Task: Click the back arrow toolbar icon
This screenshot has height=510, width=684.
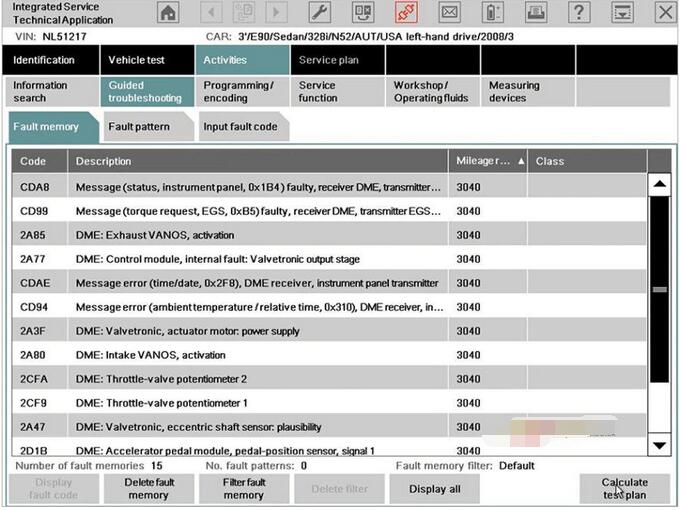Action: pos(211,13)
